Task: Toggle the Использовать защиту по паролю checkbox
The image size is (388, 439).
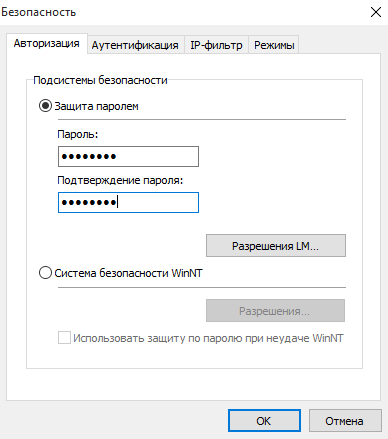Action: pyautogui.click(x=64, y=338)
